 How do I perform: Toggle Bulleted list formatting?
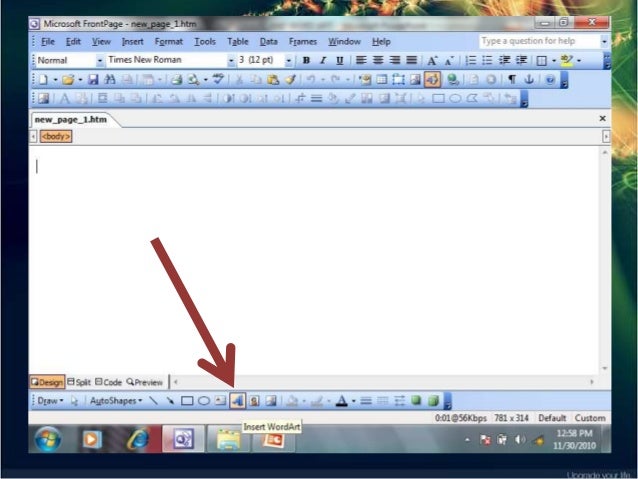tap(487, 61)
